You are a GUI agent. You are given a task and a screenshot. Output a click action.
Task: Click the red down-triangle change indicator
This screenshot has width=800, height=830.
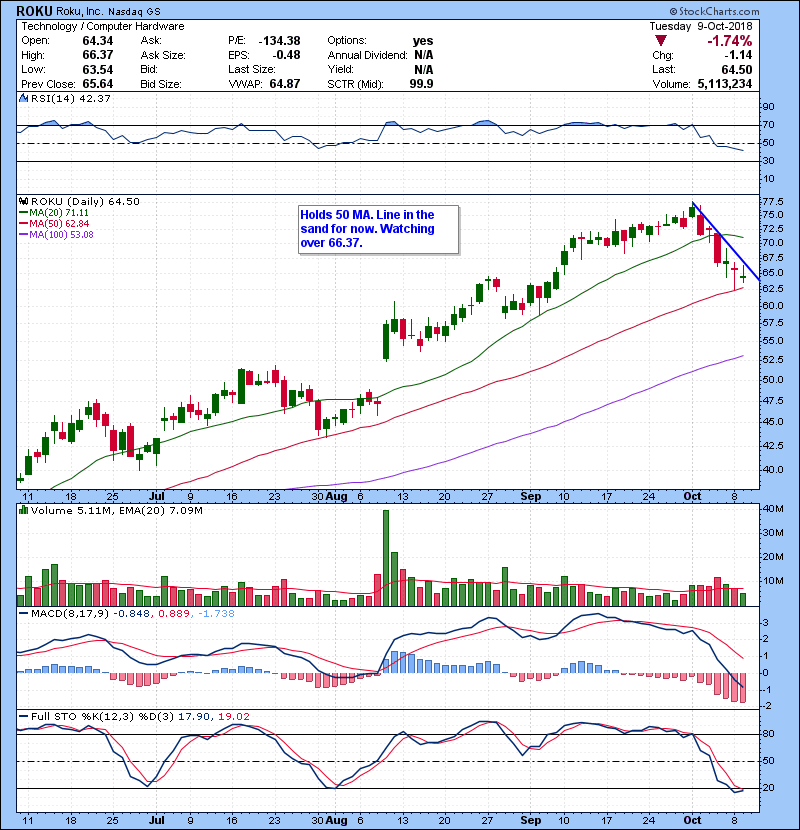661,41
